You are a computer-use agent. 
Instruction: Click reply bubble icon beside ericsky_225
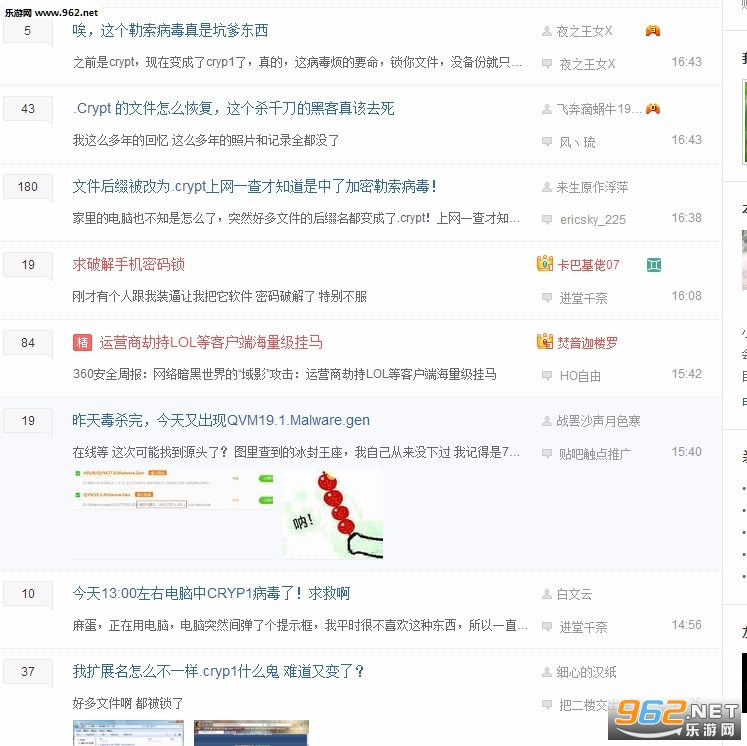tap(547, 220)
